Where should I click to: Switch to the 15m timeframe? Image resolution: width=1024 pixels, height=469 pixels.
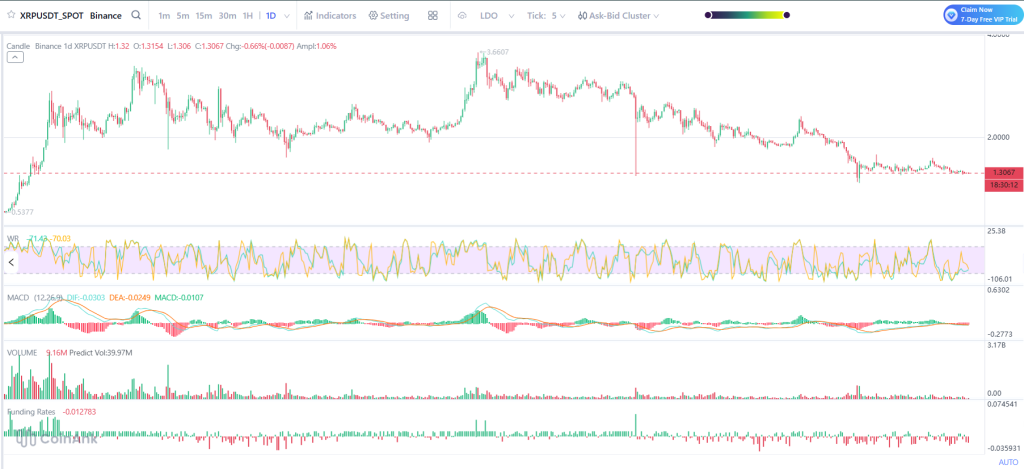[203, 16]
